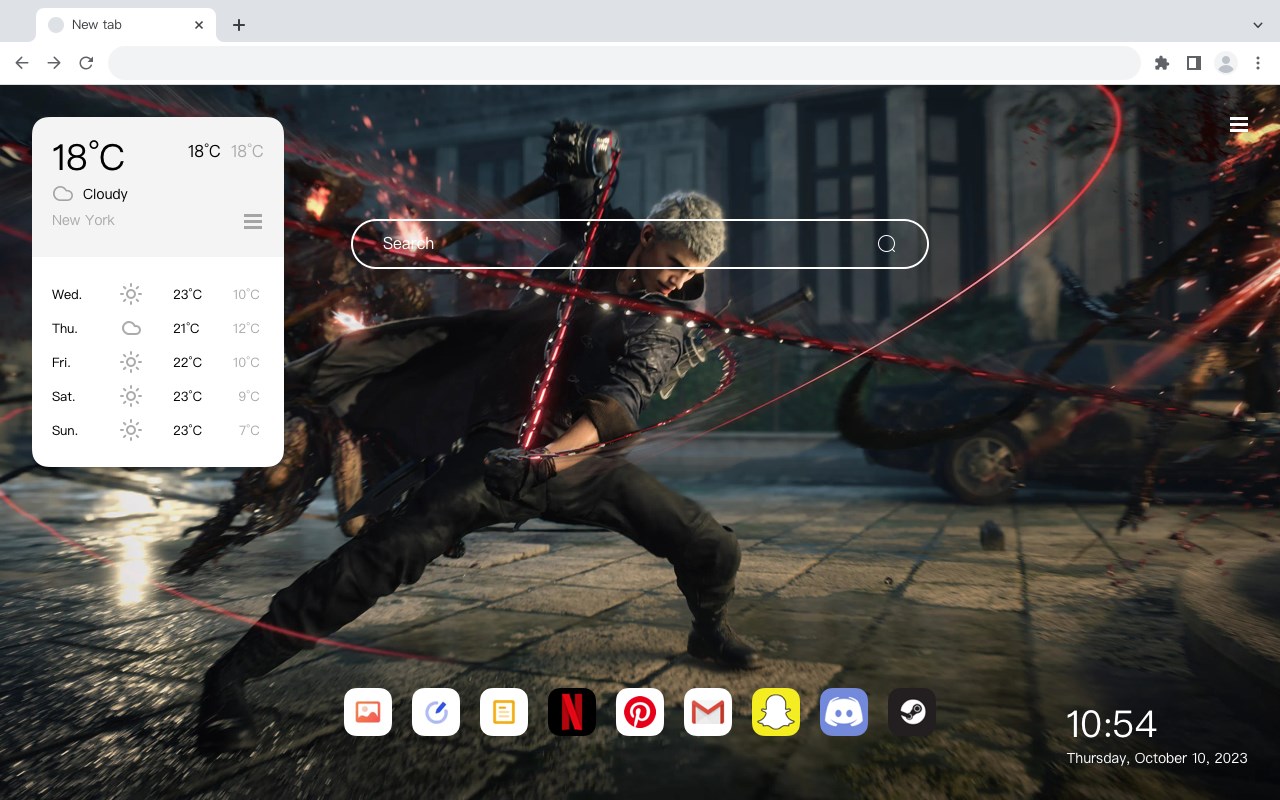Click the browser address bar

click(x=624, y=63)
